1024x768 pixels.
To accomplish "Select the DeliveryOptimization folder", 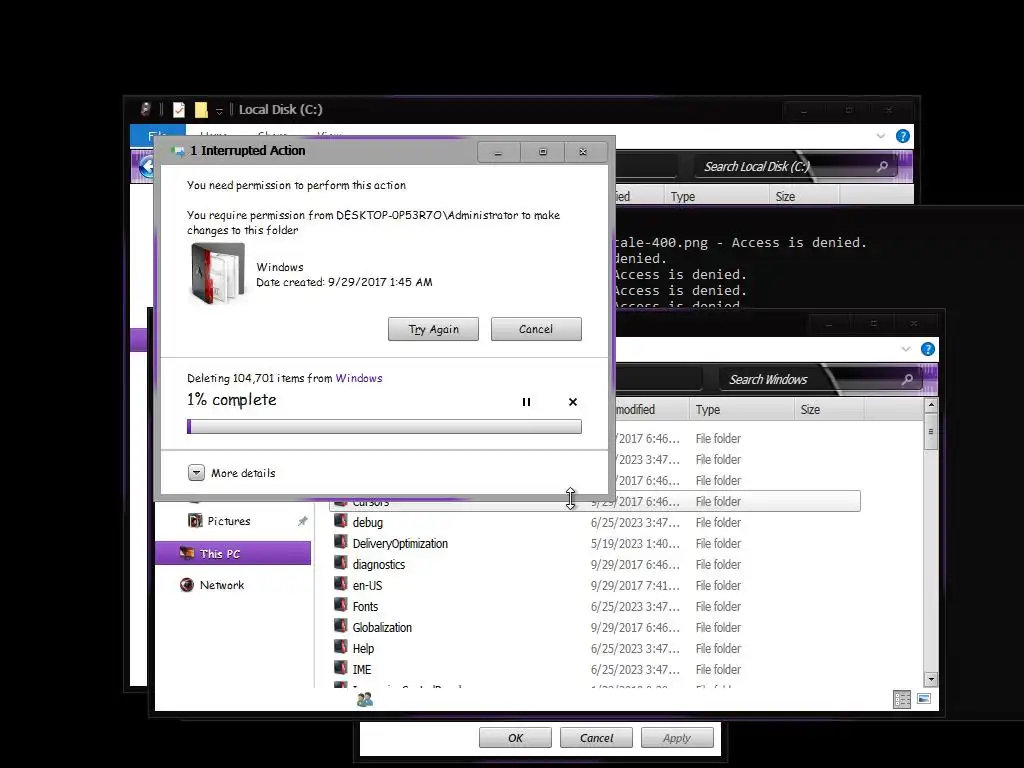I will click(594, 543).
